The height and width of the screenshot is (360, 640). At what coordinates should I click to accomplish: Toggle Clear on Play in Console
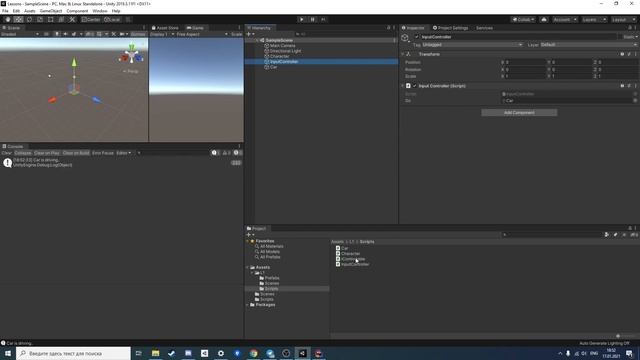click(47, 153)
